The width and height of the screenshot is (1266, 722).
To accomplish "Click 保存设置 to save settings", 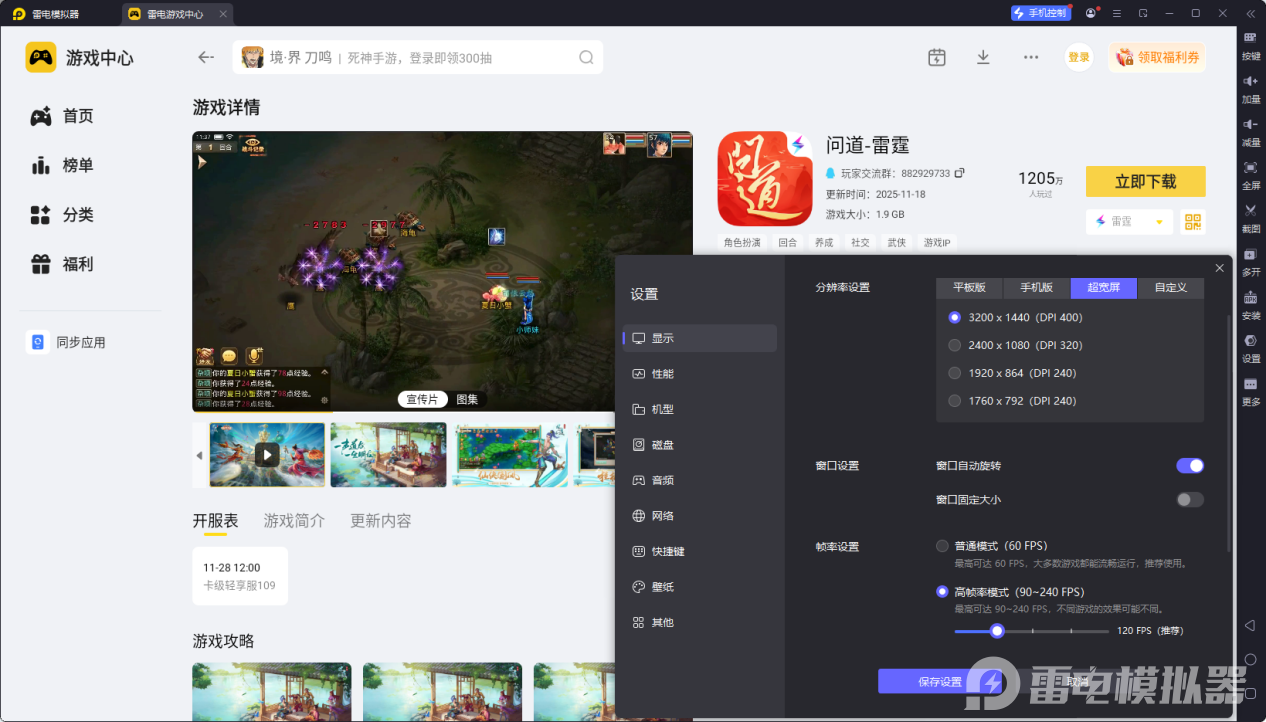I will (x=941, y=680).
